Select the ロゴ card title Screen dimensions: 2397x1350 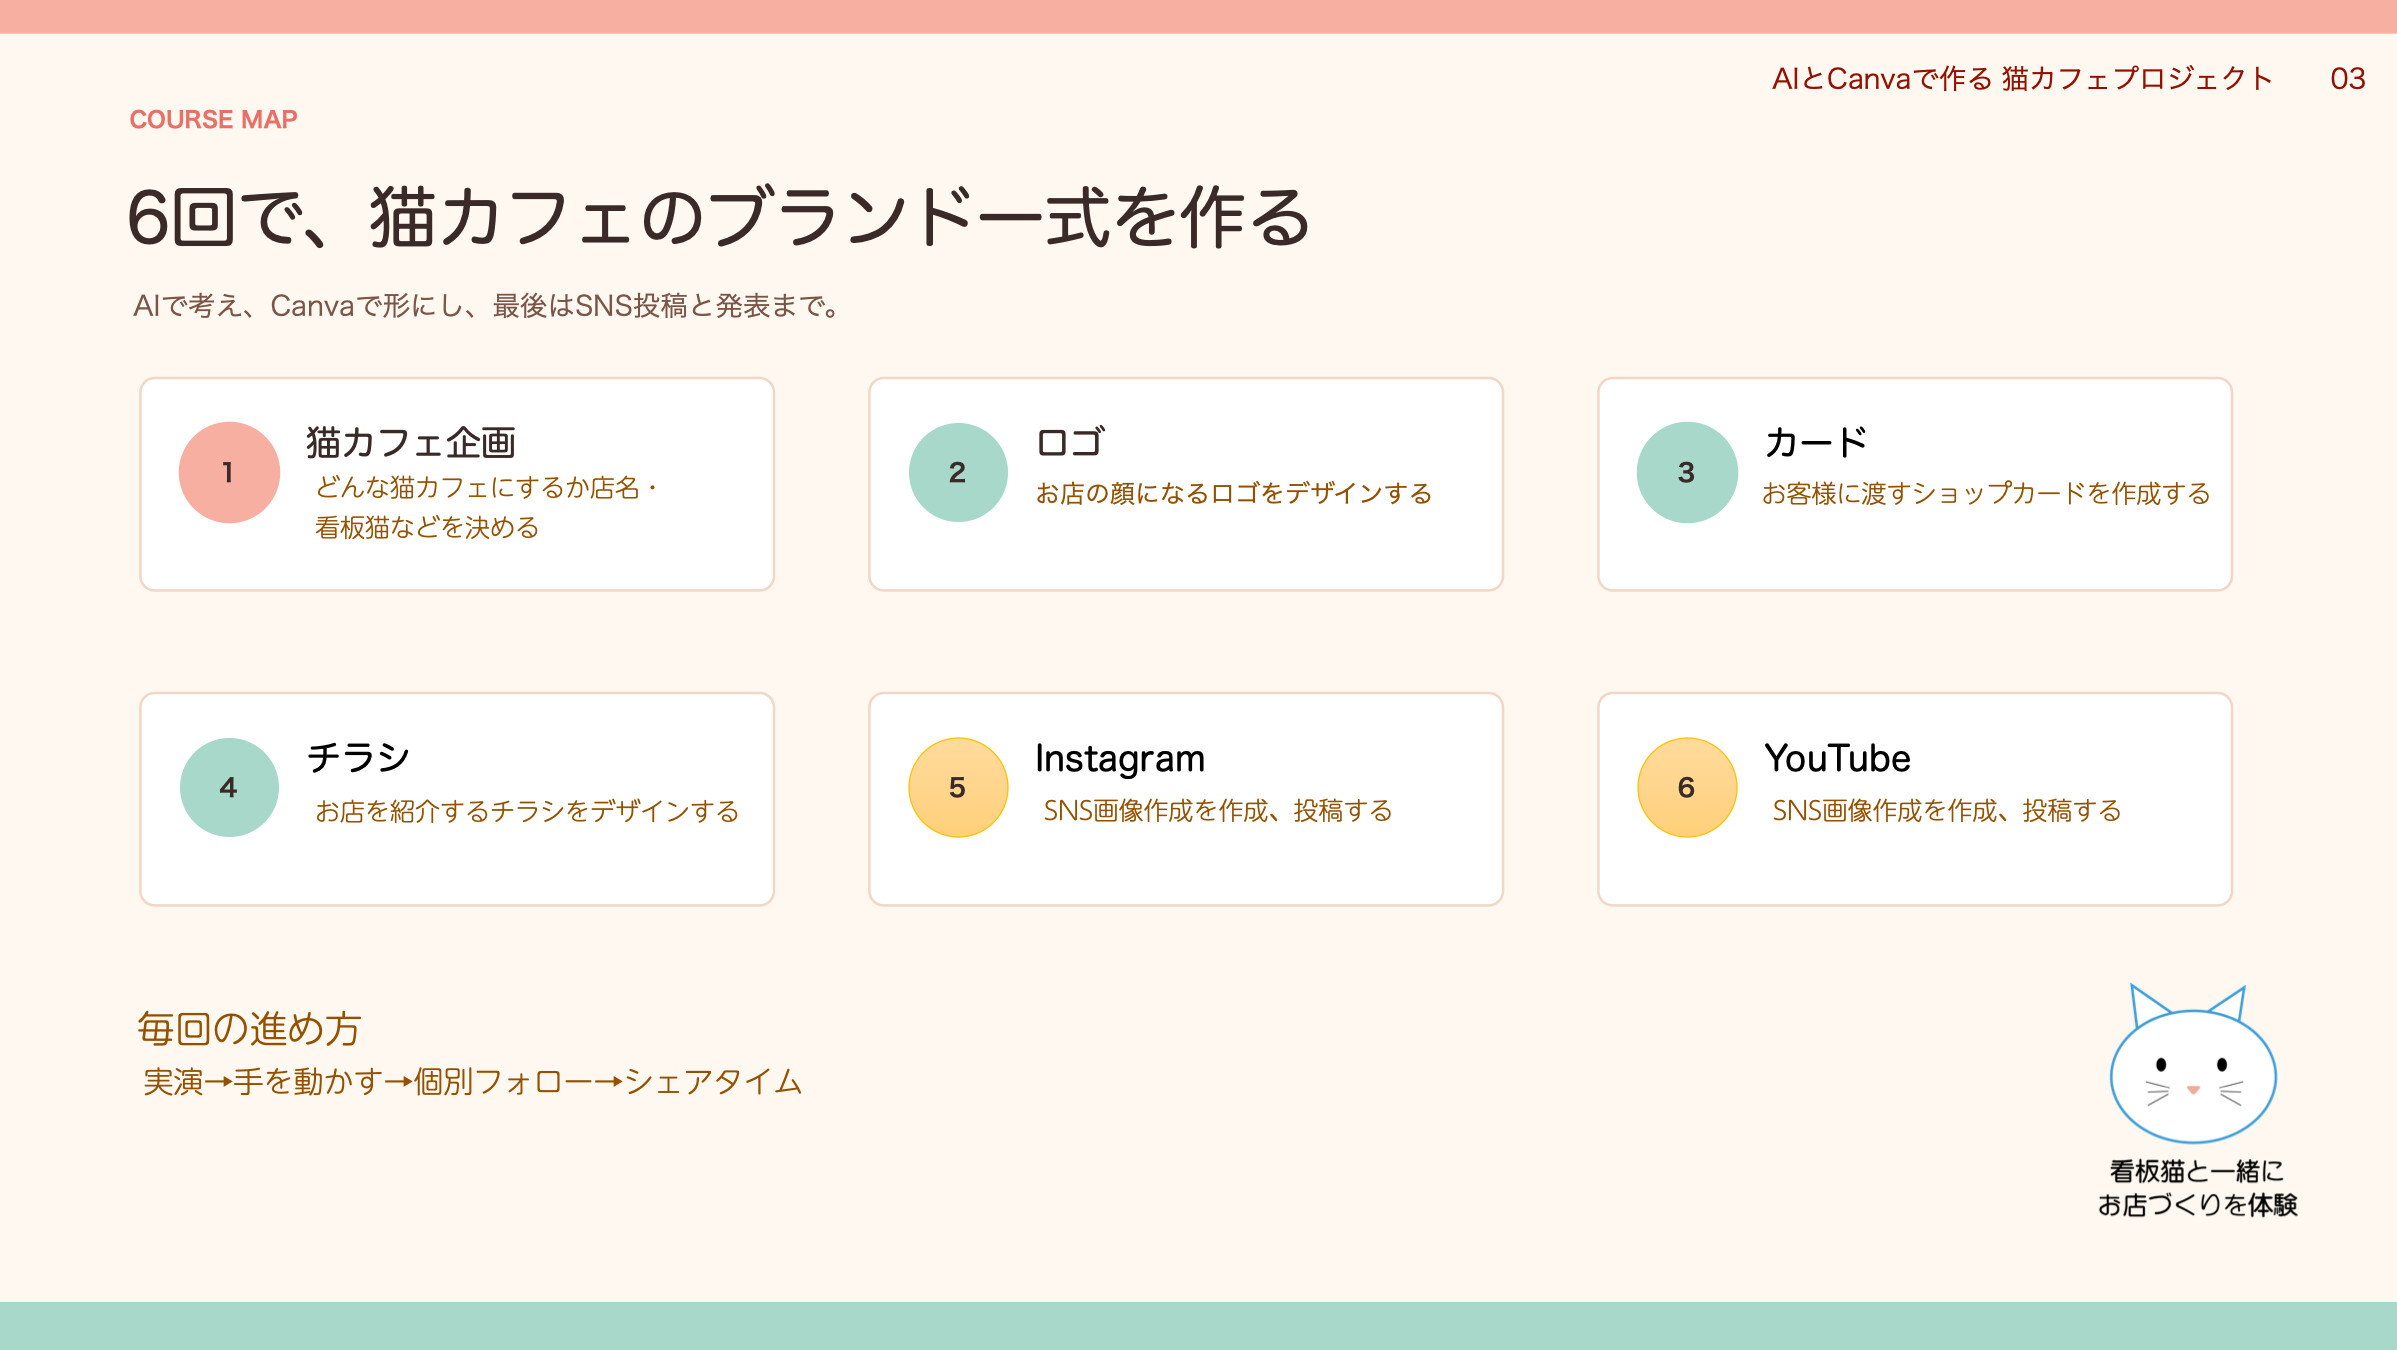(1070, 442)
